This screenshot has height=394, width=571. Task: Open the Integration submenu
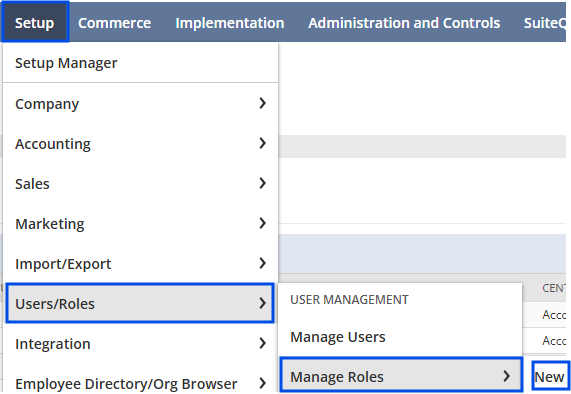click(140, 343)
